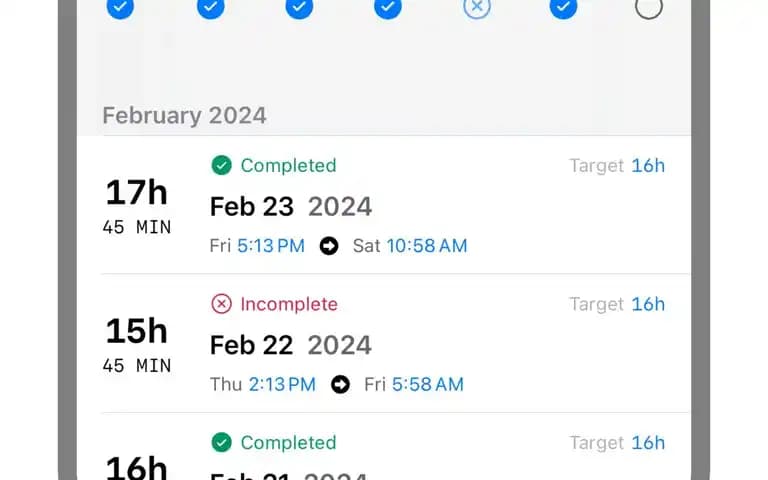Tap the blue checkmark circle left of the empty circle
Screen dimensions: 768x480
tap(563, 6)
